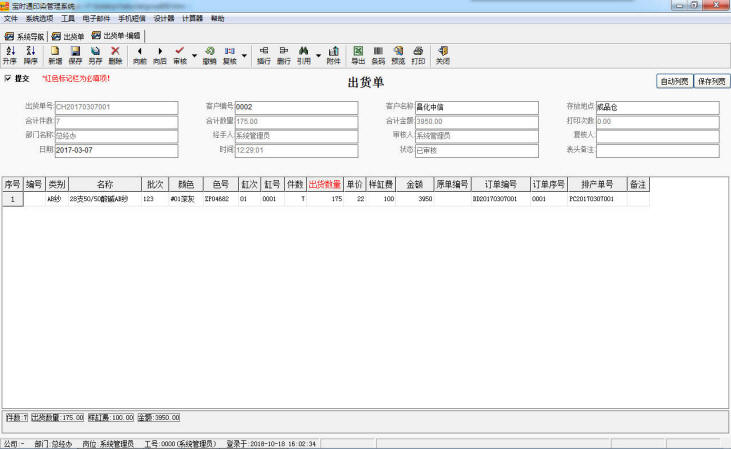Viewport: 731px width, 449px height.
Task: Open the 工具 menu
Action: (68, 19)
